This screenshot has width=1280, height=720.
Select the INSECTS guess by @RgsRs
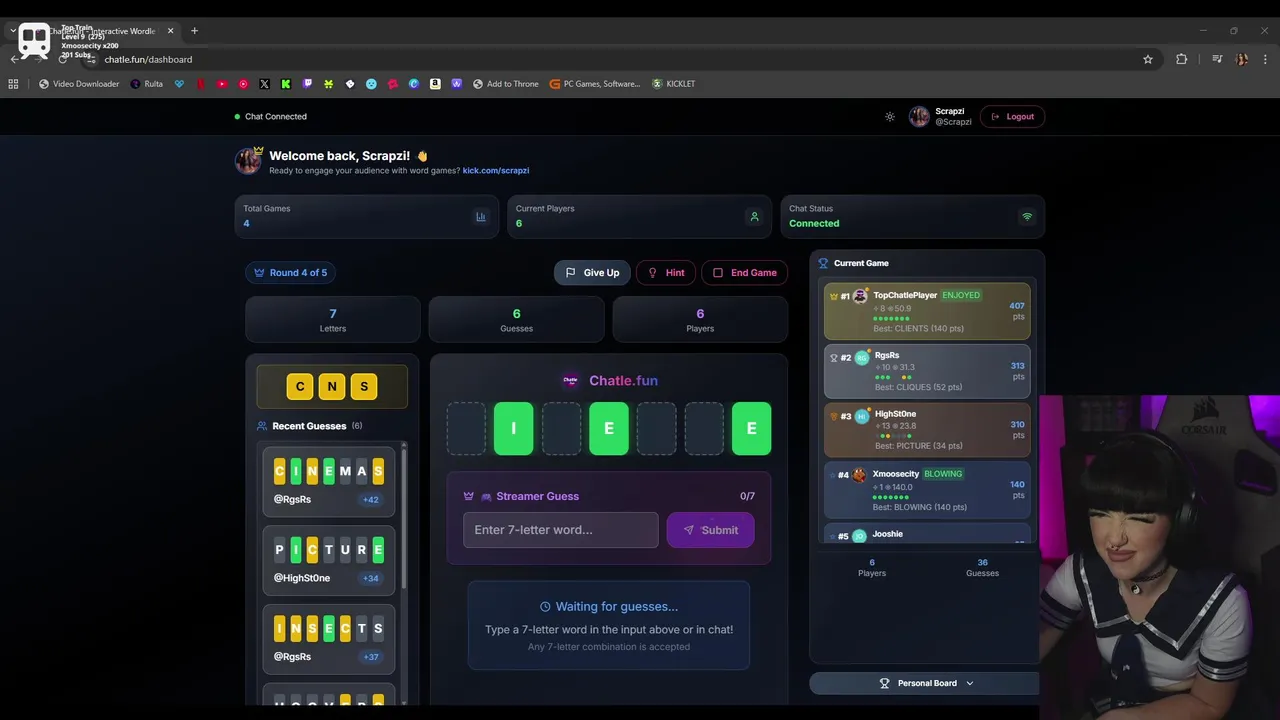tap(329, 639)
